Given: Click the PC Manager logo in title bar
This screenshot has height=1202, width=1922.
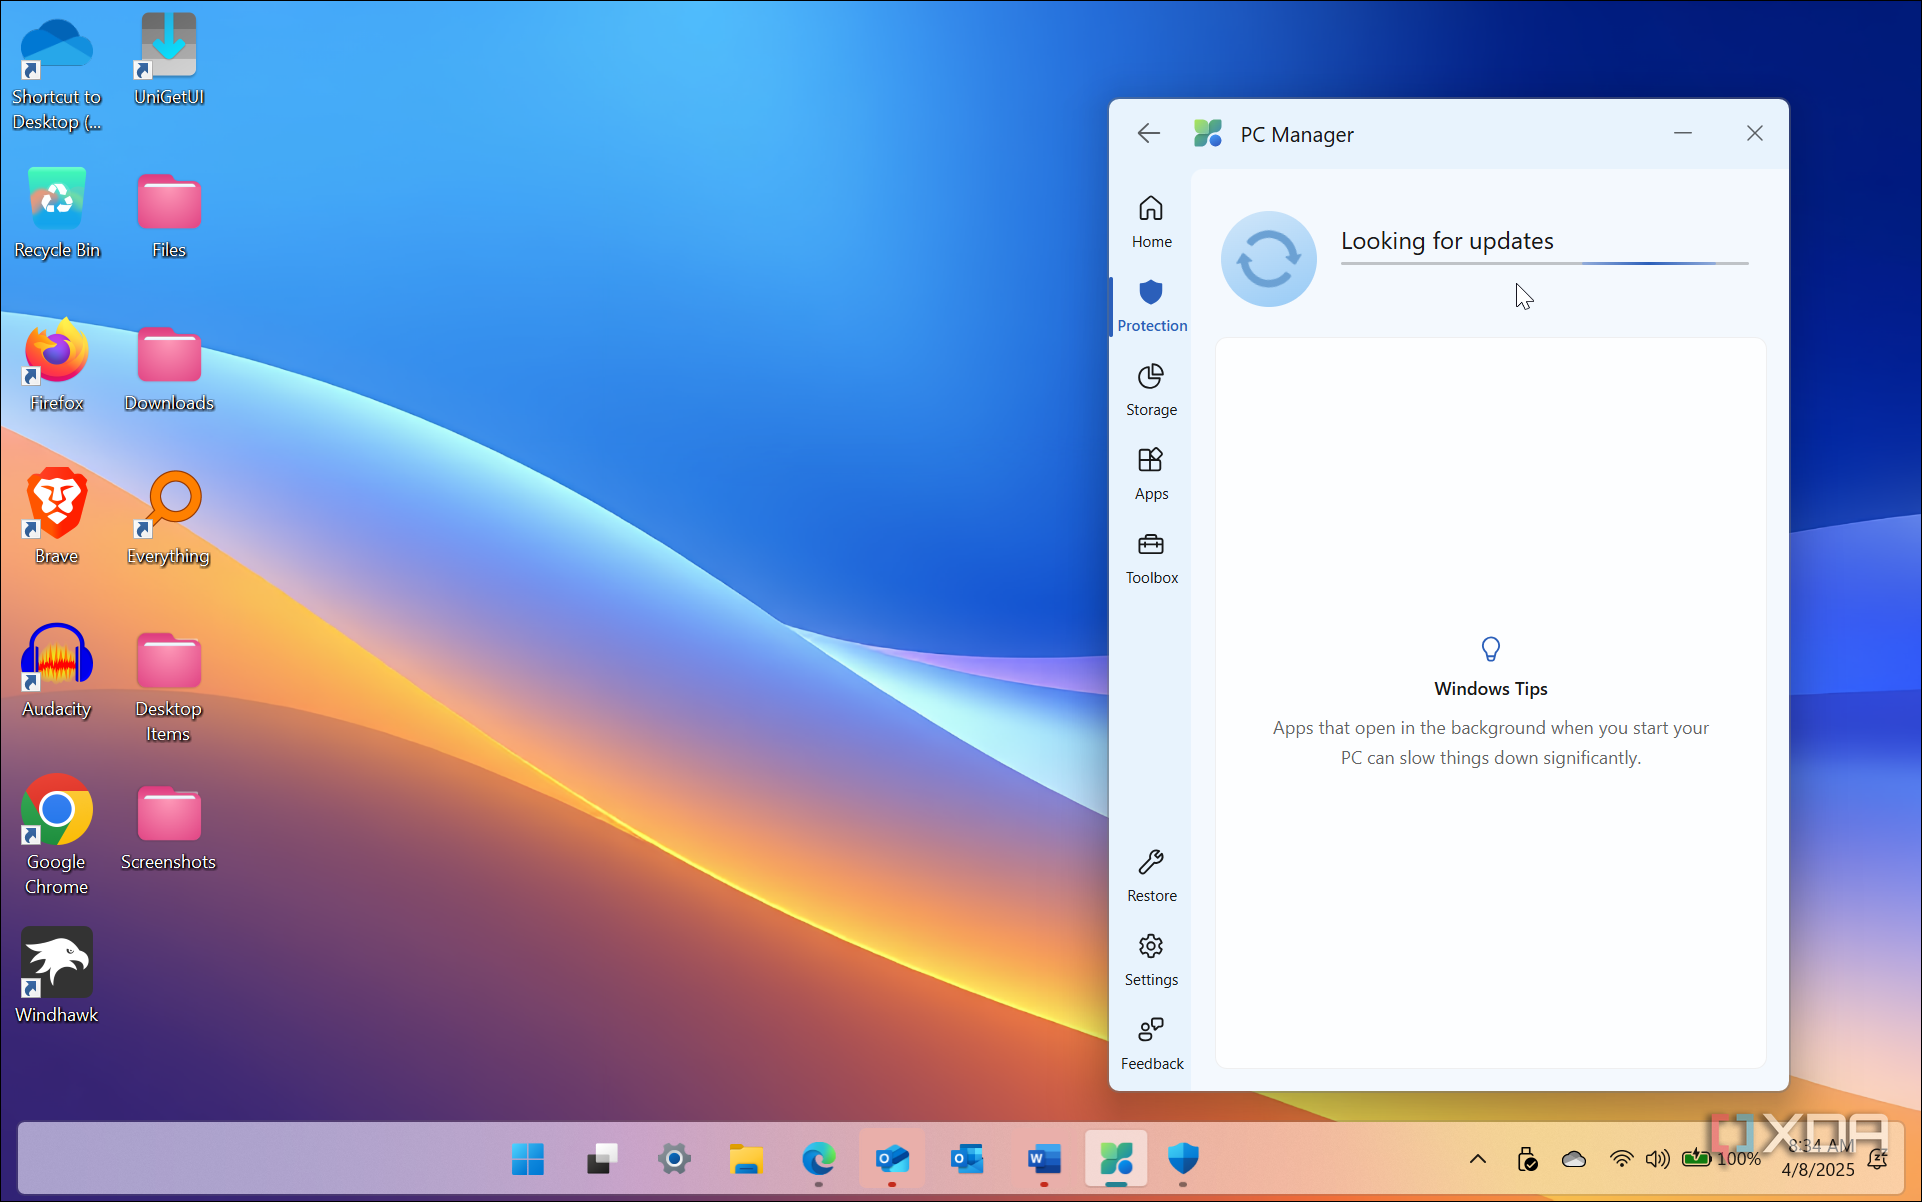Looking at the screenshot, I should [x=1208, y=133].
